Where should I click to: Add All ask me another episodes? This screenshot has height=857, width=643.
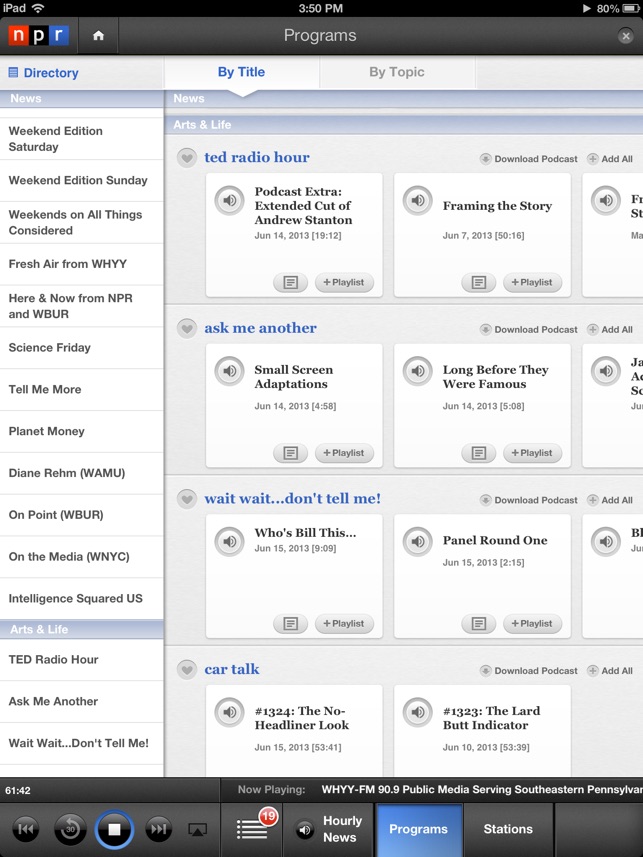pyautogui.click(x=610, y=330)
